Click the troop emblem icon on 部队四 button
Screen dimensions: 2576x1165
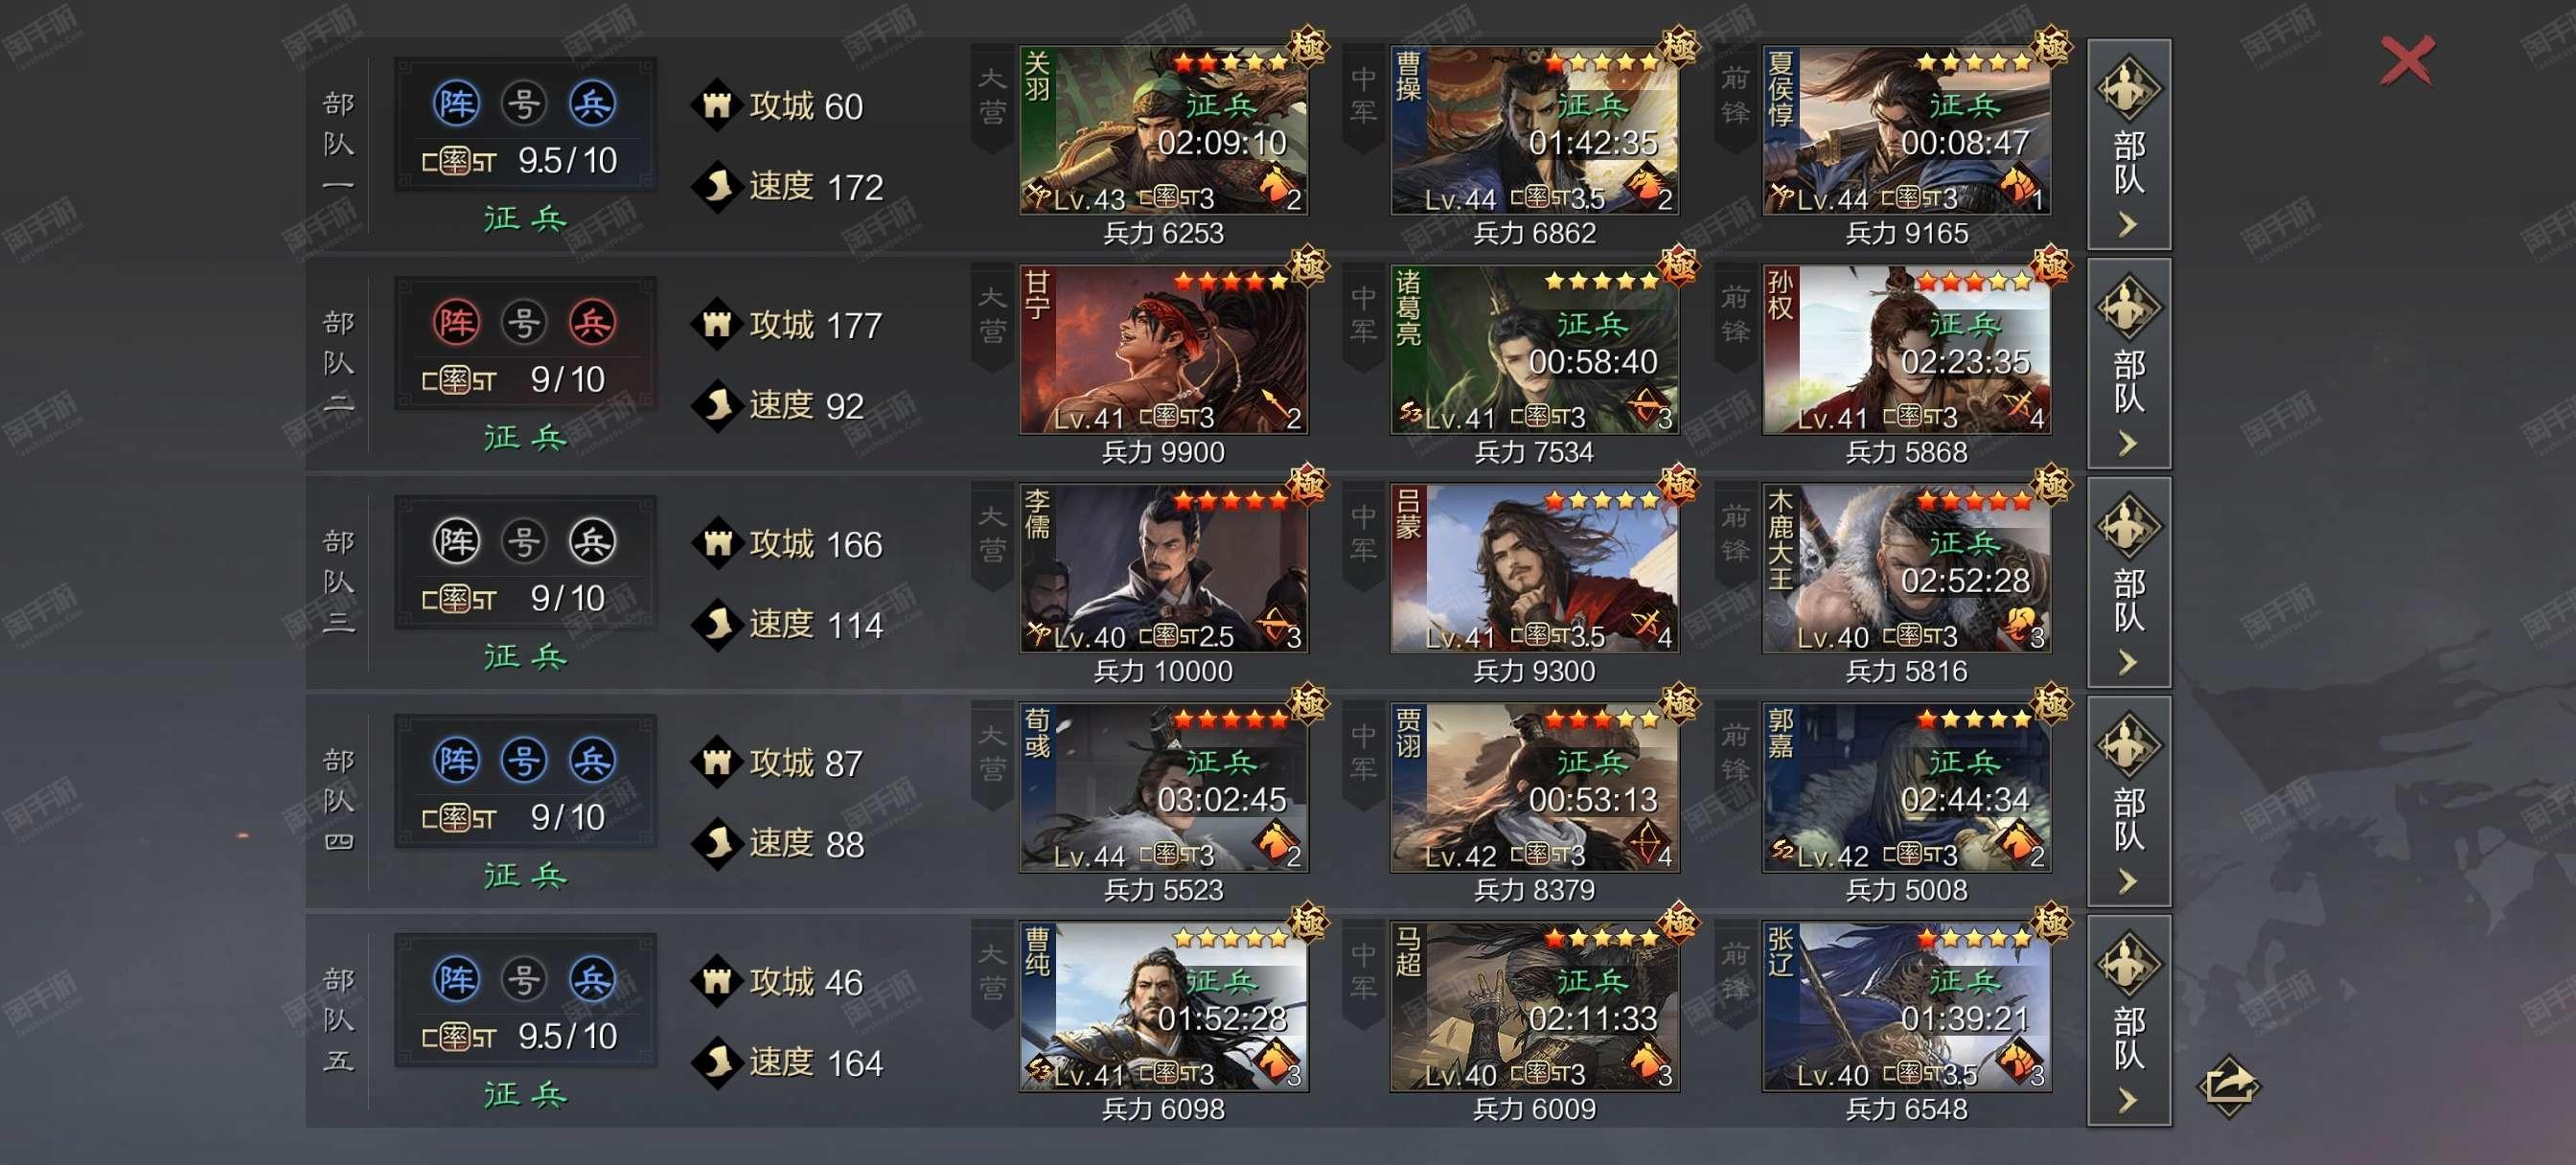2129,746
